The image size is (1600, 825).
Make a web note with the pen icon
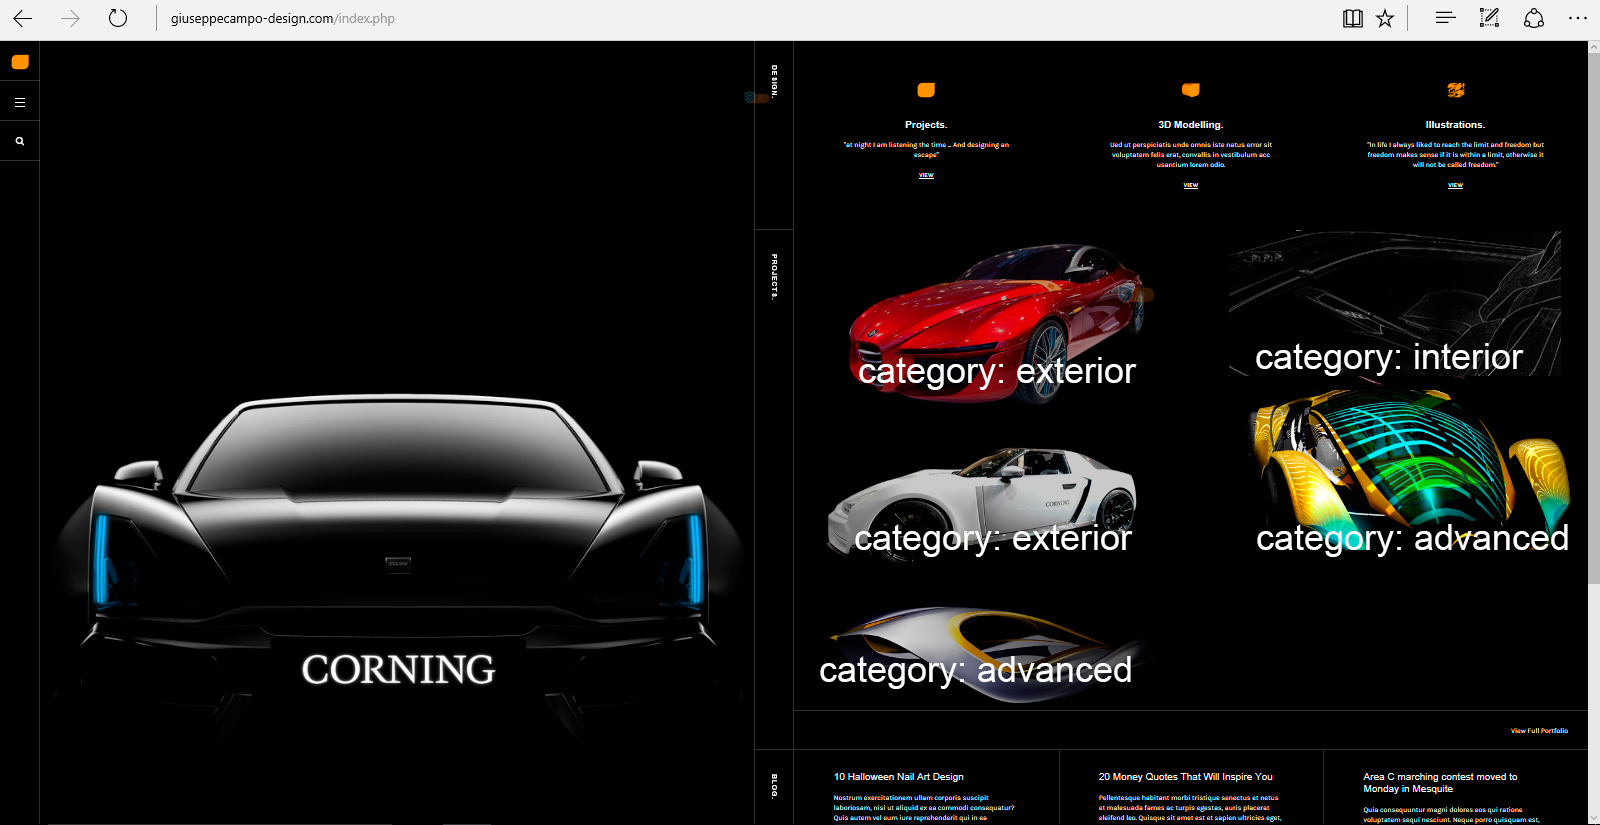click(x=1490, y=18)
